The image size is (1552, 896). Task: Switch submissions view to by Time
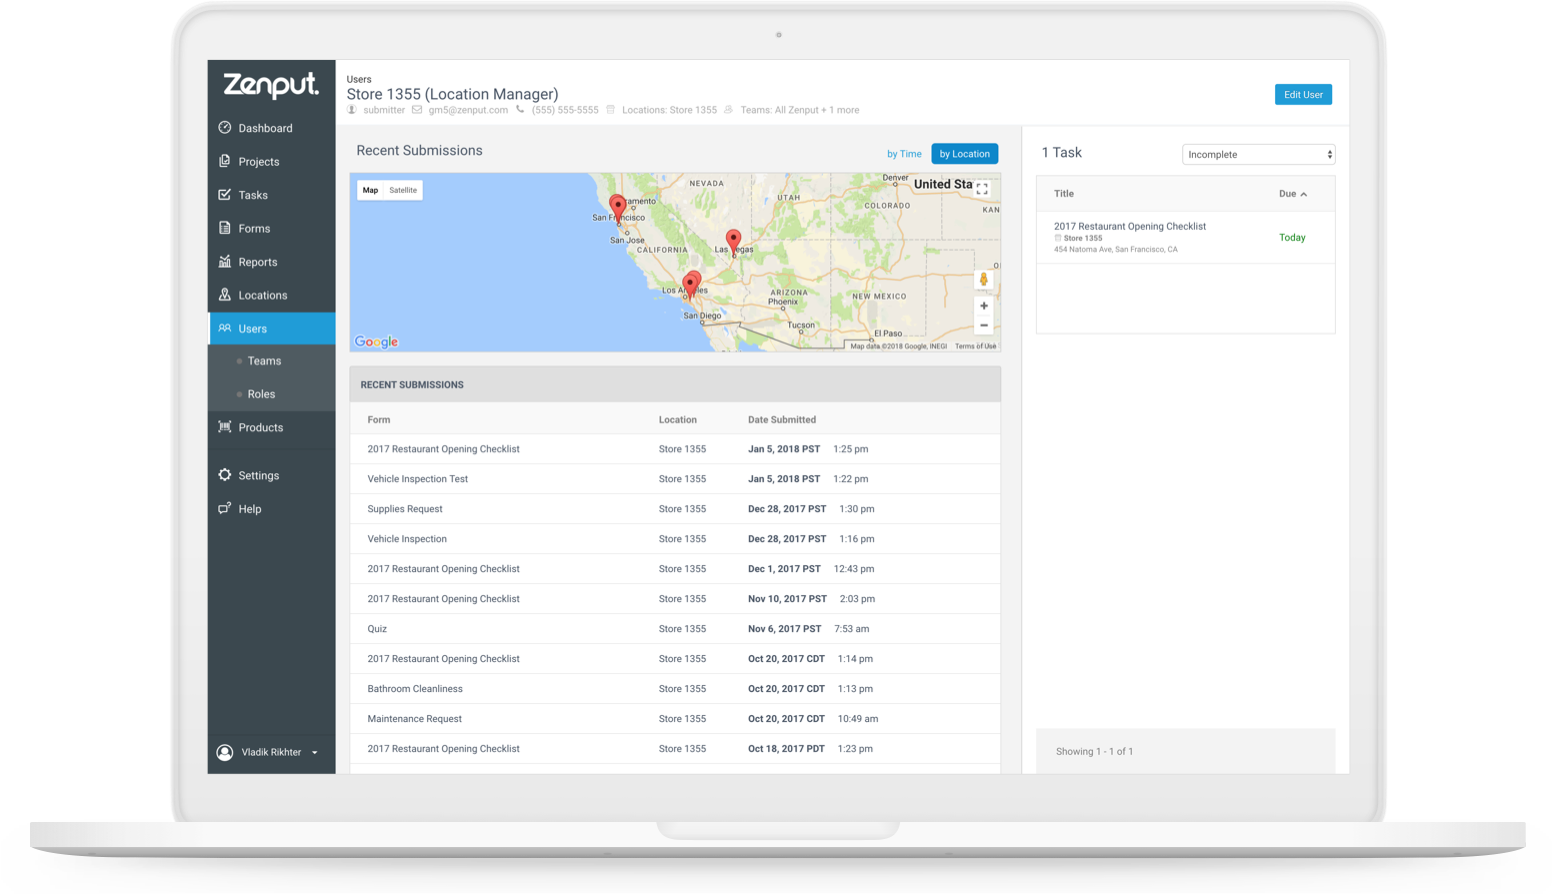904,154
